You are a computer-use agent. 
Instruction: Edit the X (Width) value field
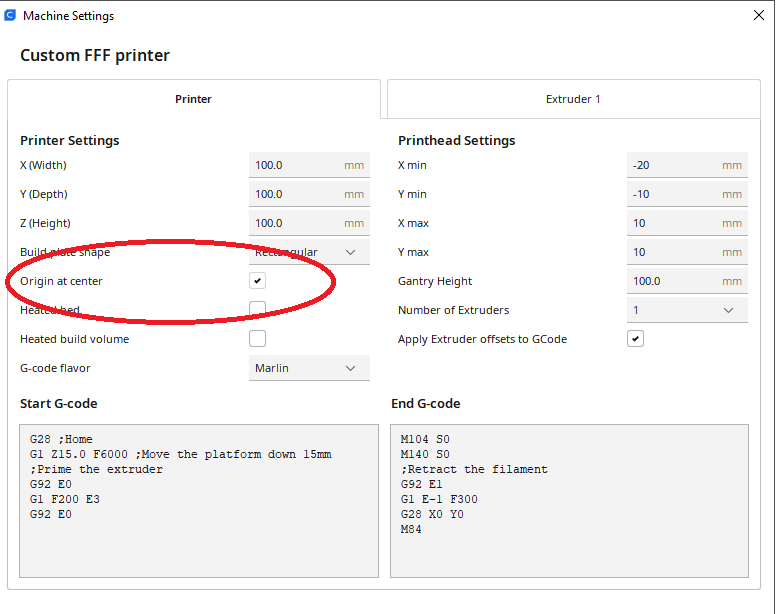(309, 165)
